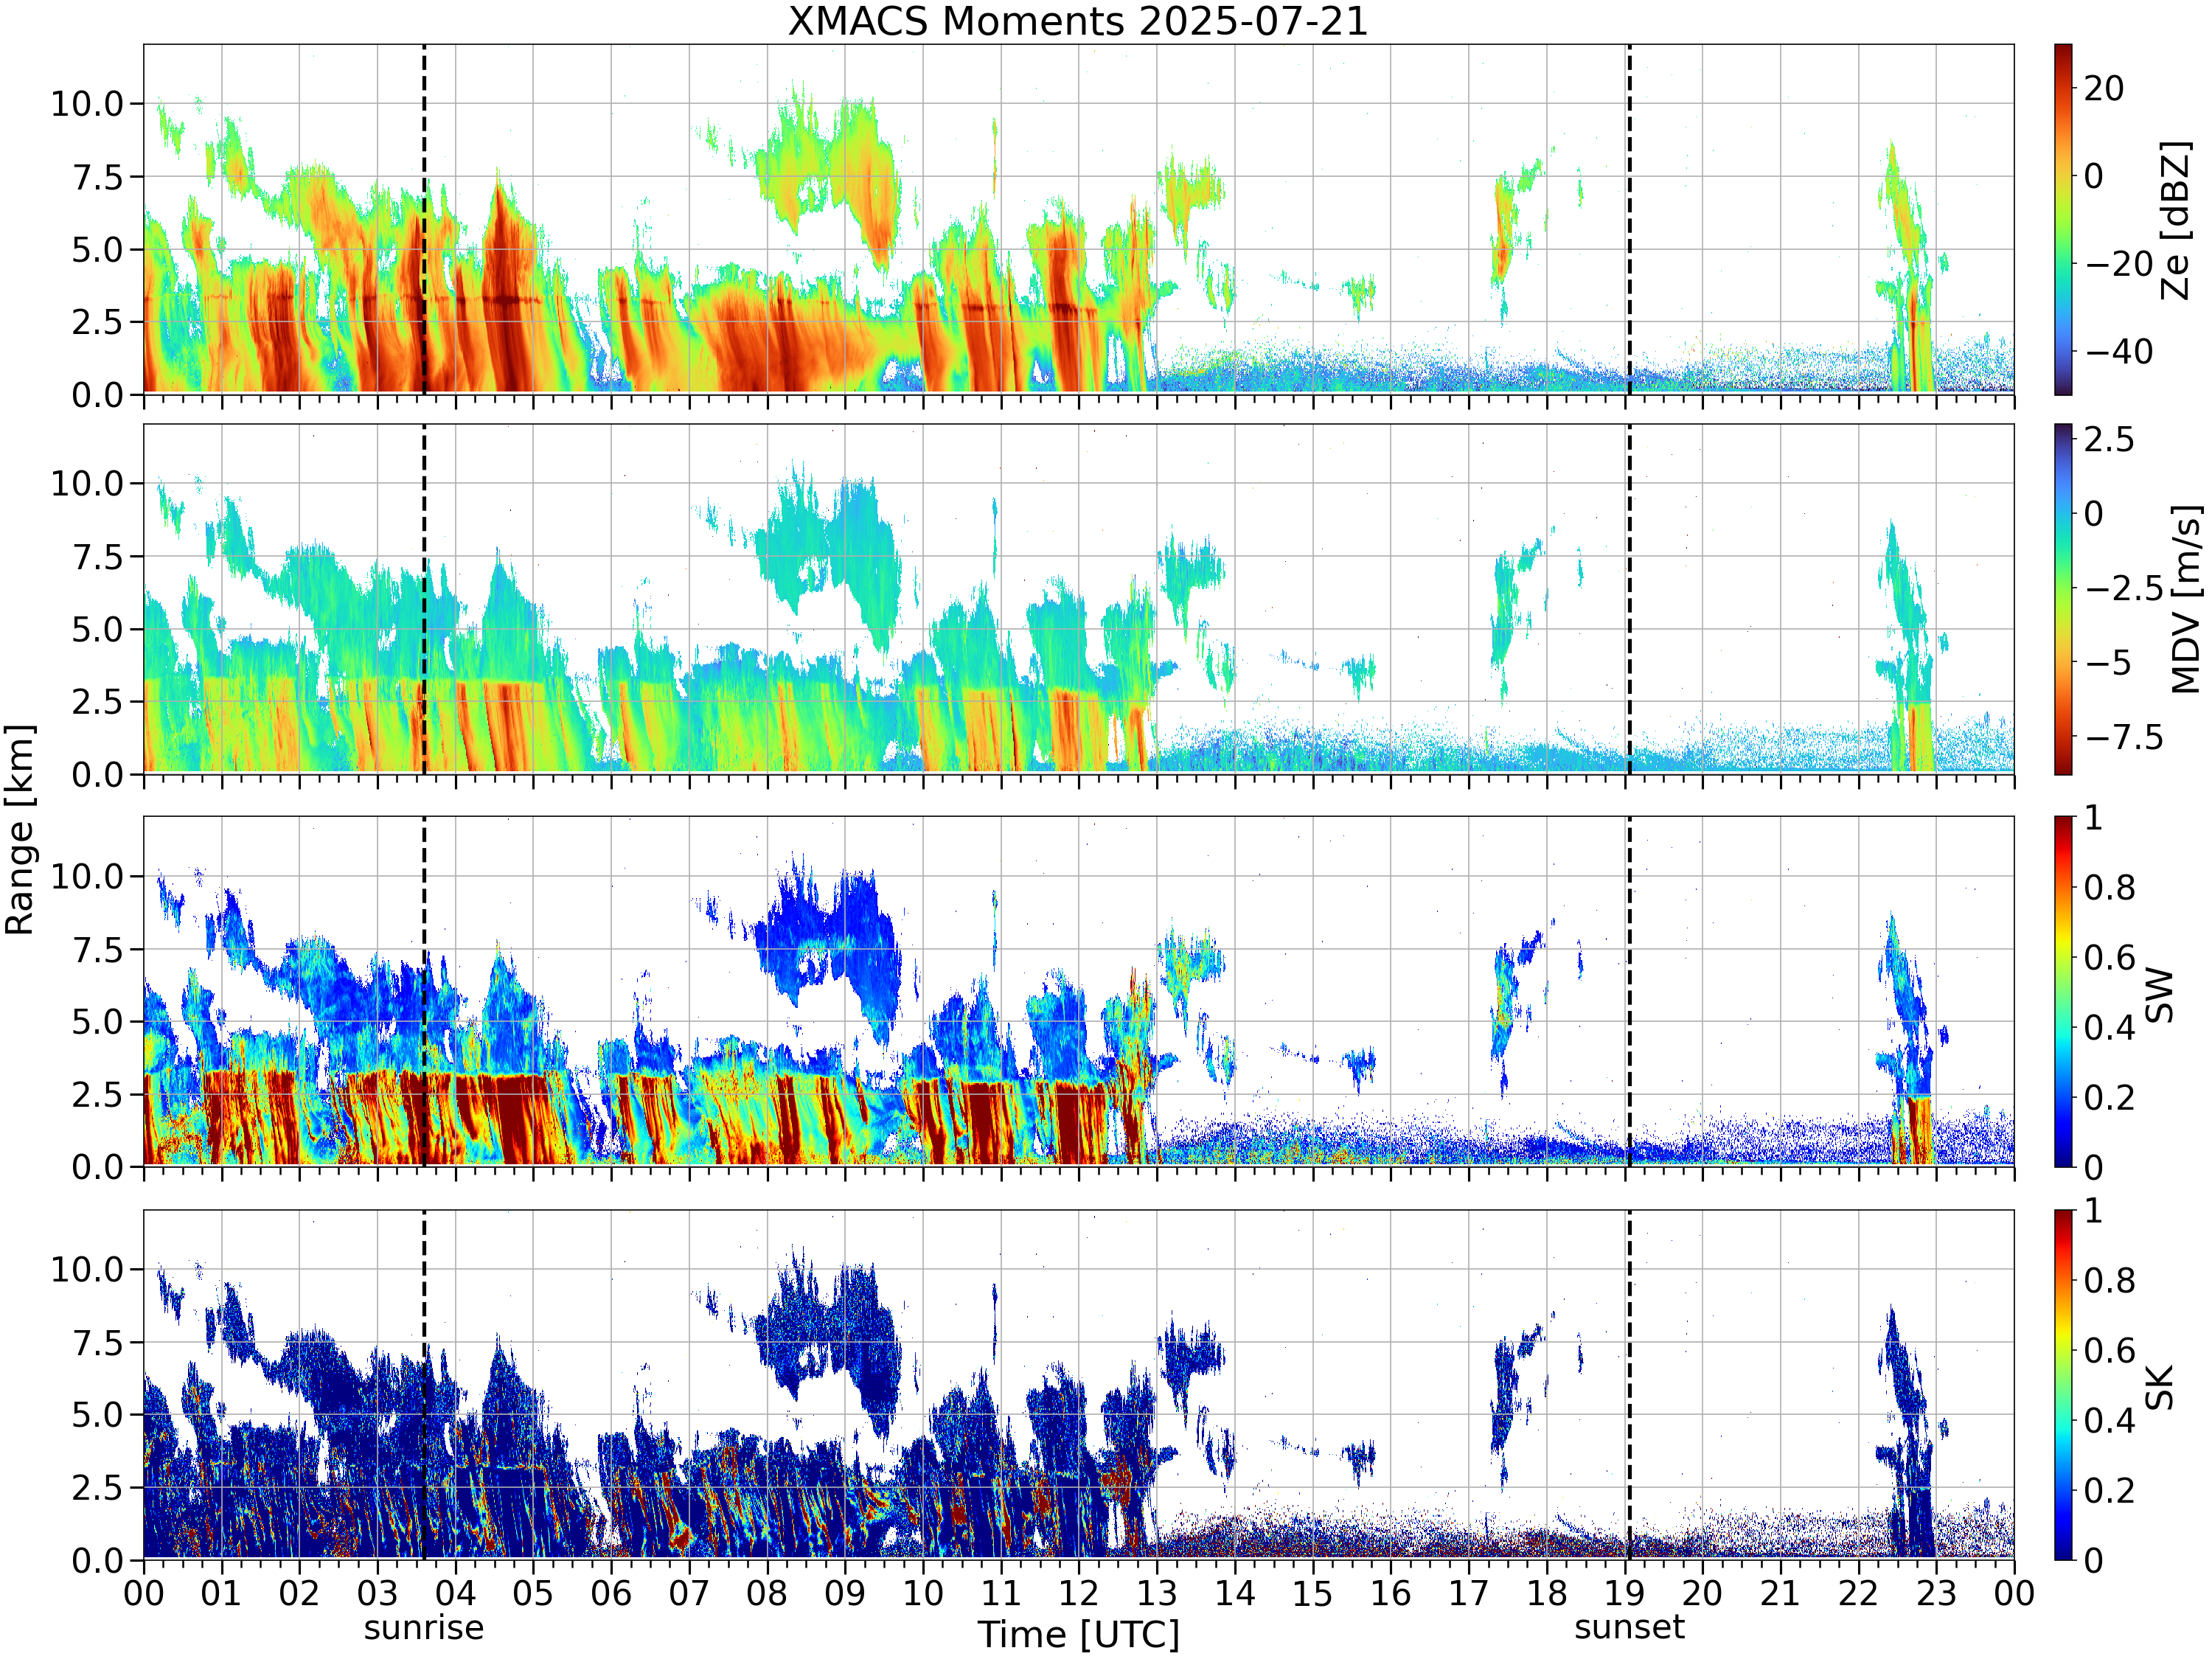Click the MDV [m/s] colorbar
This screenshot has height=1659, width=2212.
(x=2063, y=599)
